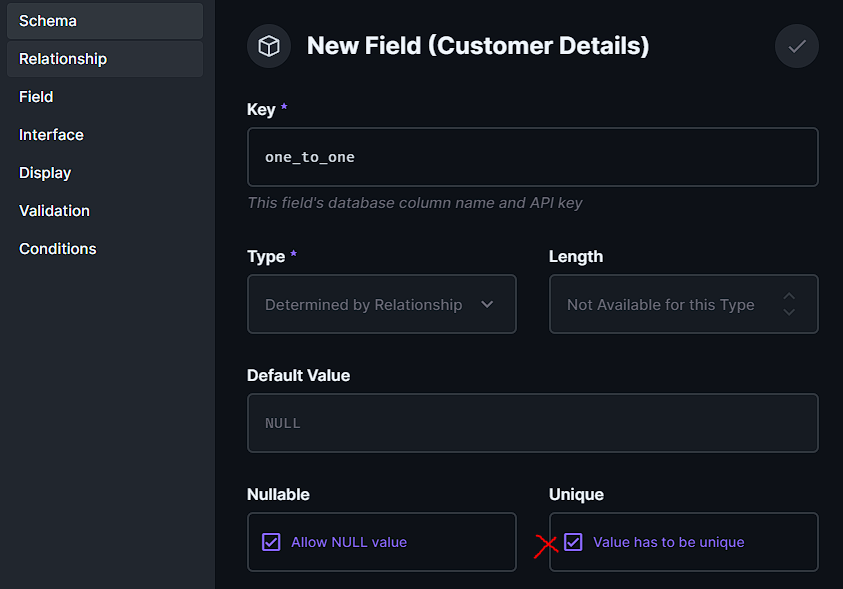843x589 pixels.
Task: Open the Relationship section
Action: [104, 59]
